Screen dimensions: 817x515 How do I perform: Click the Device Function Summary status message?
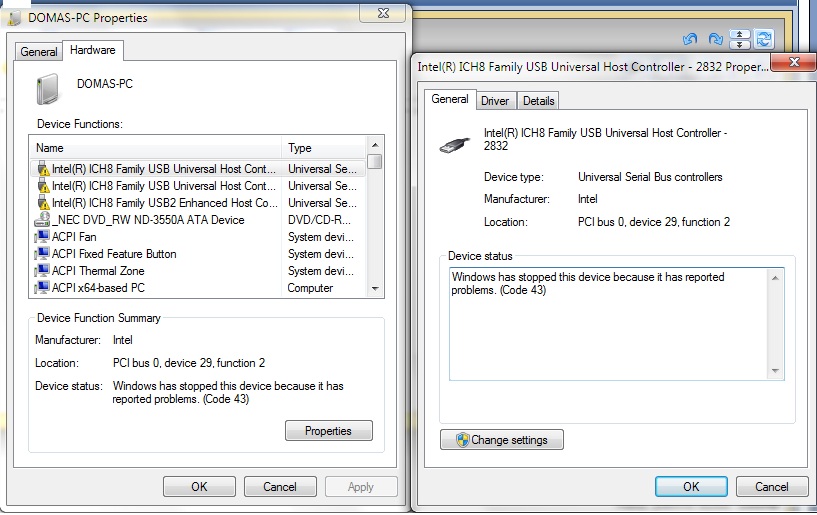click(x=228, y=393)
